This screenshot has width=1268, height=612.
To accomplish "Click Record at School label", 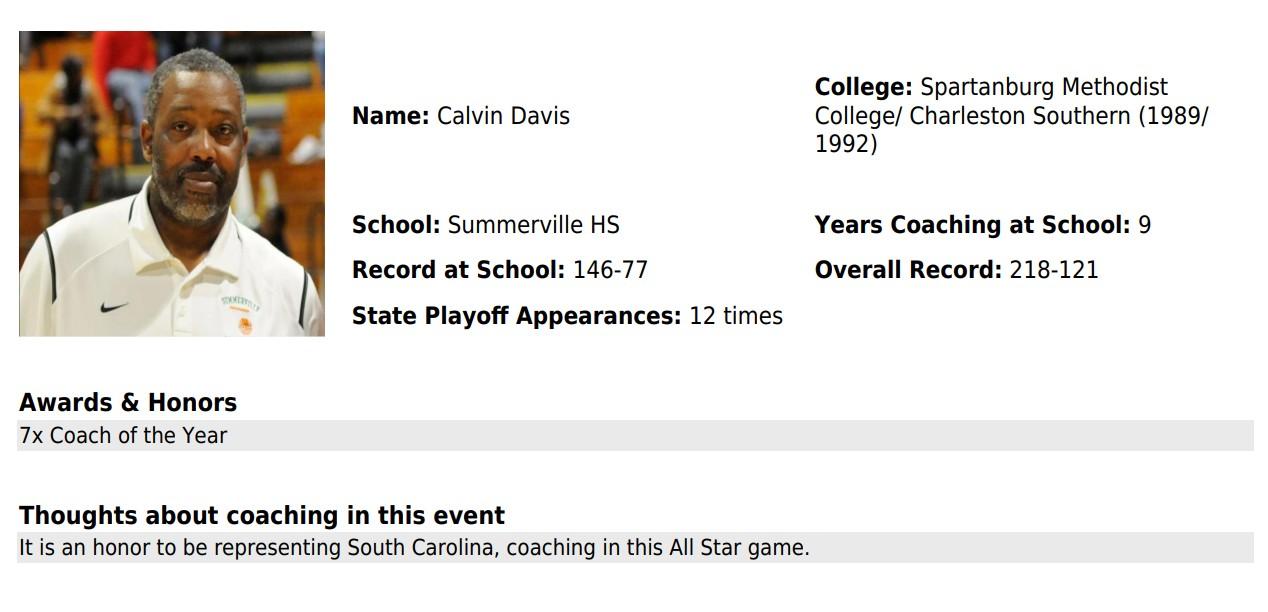I will [459, 270].
